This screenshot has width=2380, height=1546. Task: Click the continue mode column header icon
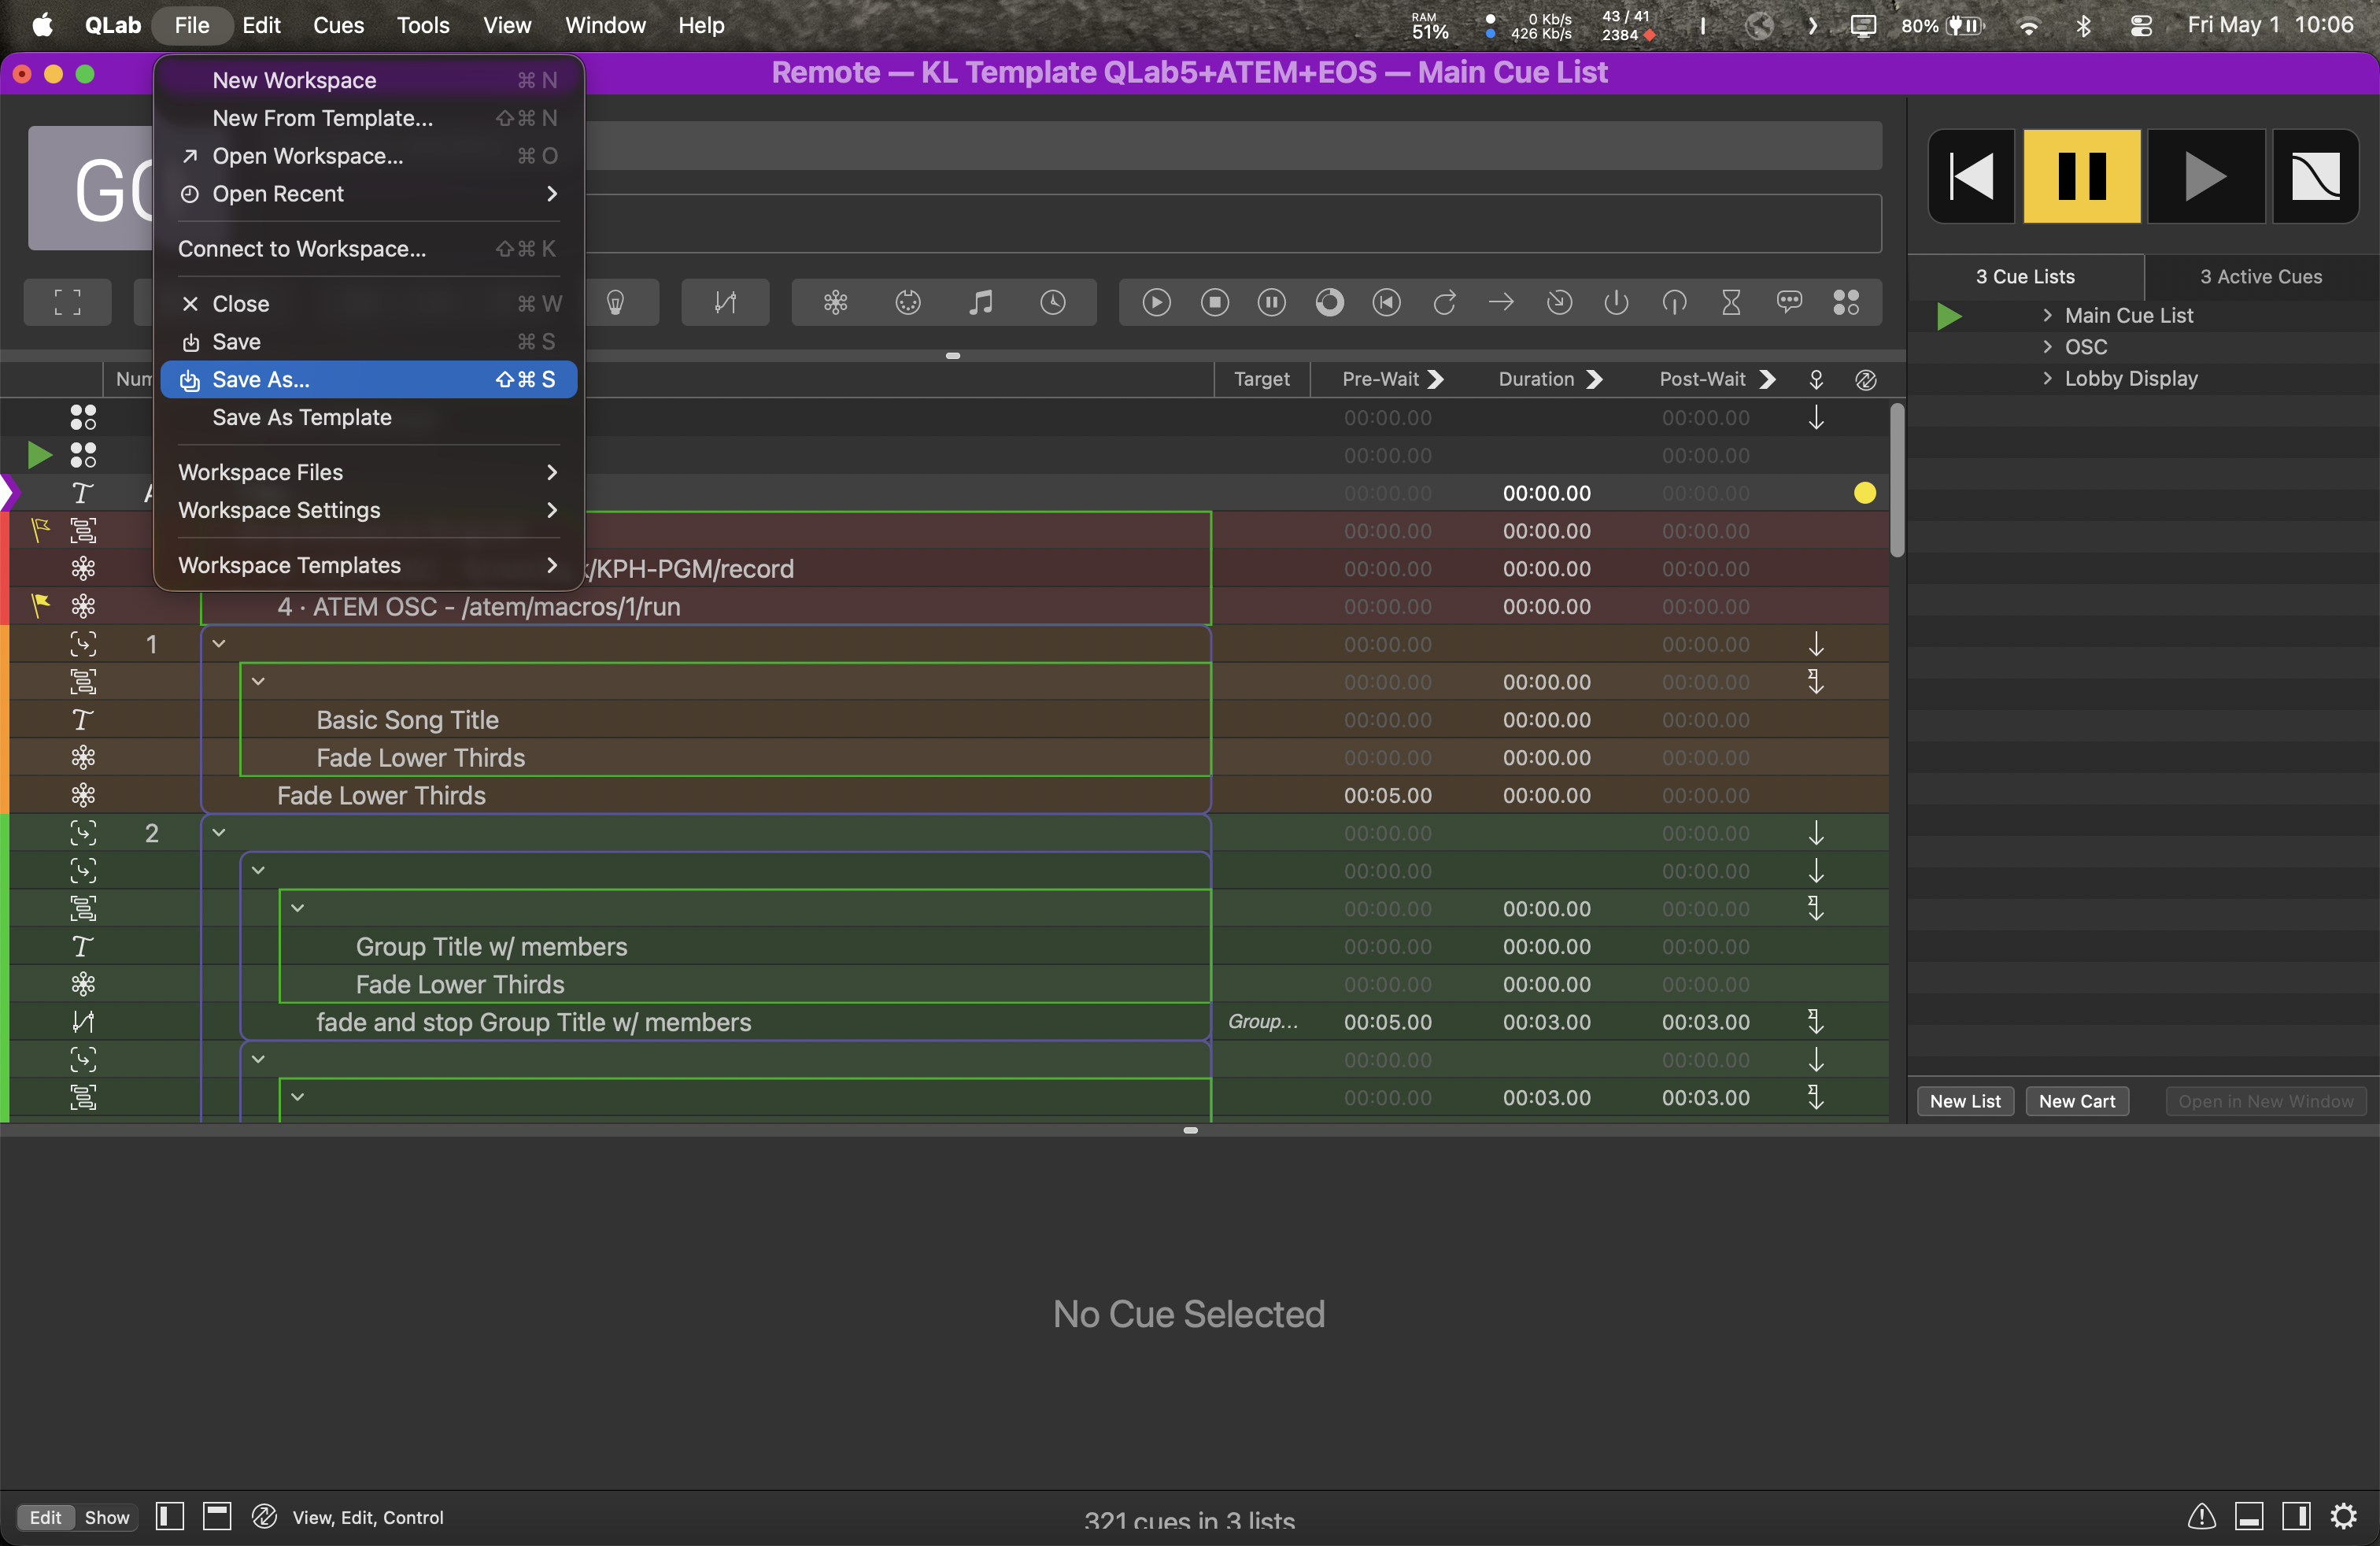tap(1816, 380)
